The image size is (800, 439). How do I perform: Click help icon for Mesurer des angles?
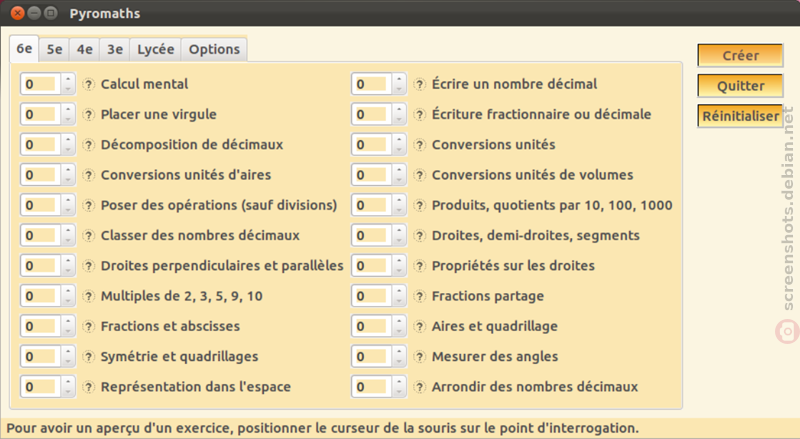419,357
